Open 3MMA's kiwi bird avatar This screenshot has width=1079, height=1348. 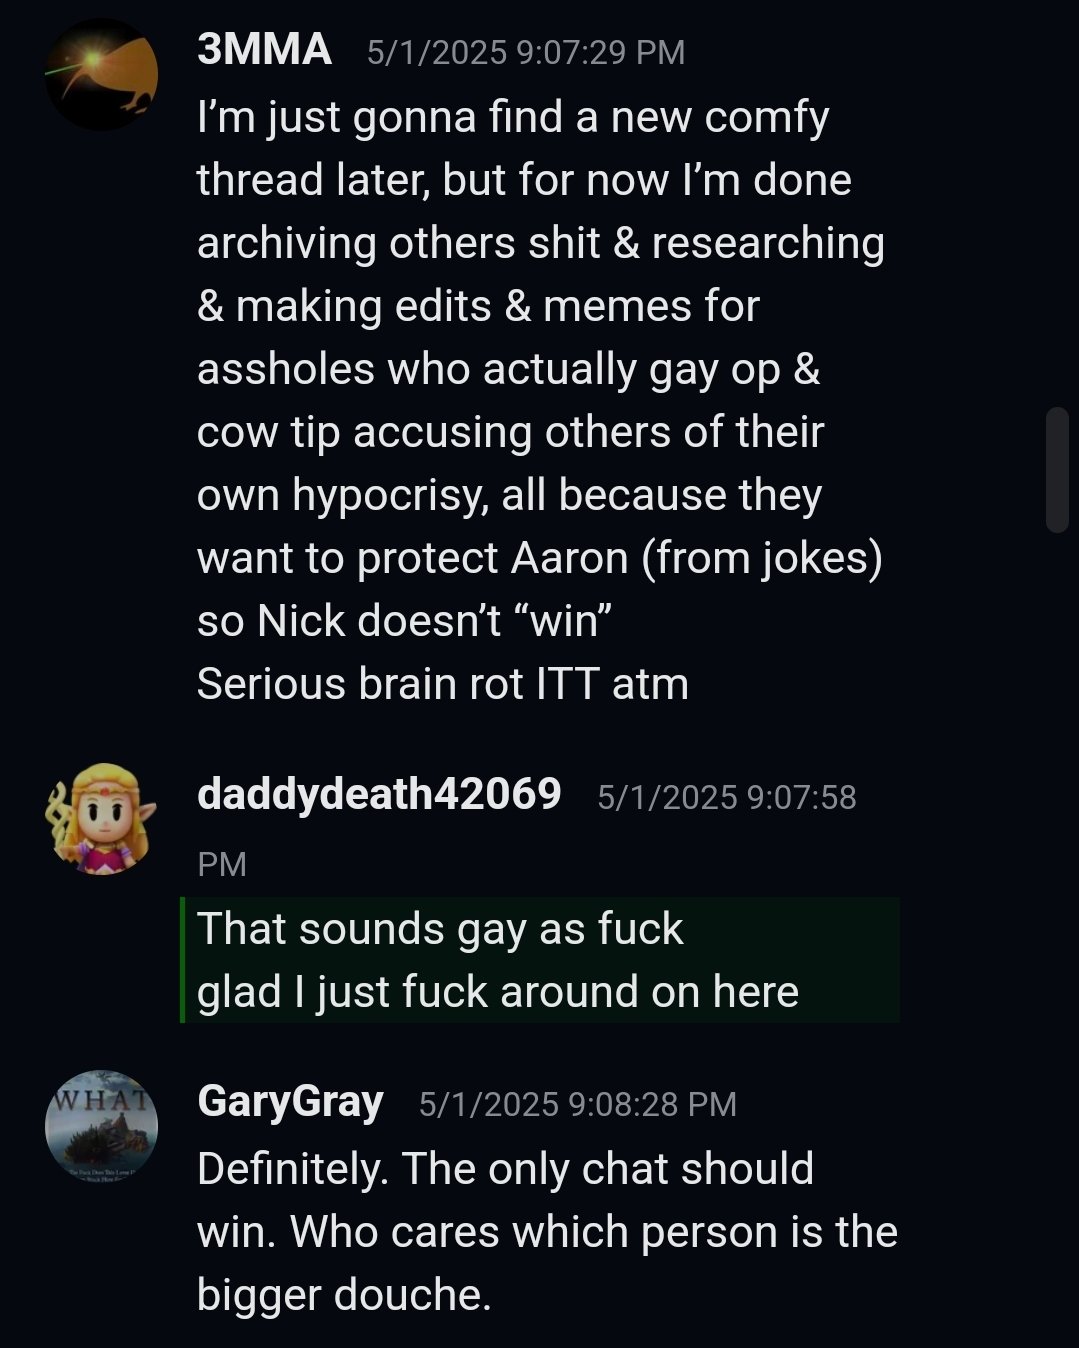(x=101, y=74)
